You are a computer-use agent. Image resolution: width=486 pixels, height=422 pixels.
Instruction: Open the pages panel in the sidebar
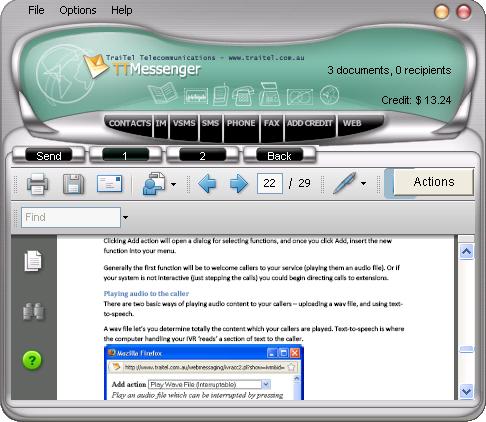[x=33, y=261]
